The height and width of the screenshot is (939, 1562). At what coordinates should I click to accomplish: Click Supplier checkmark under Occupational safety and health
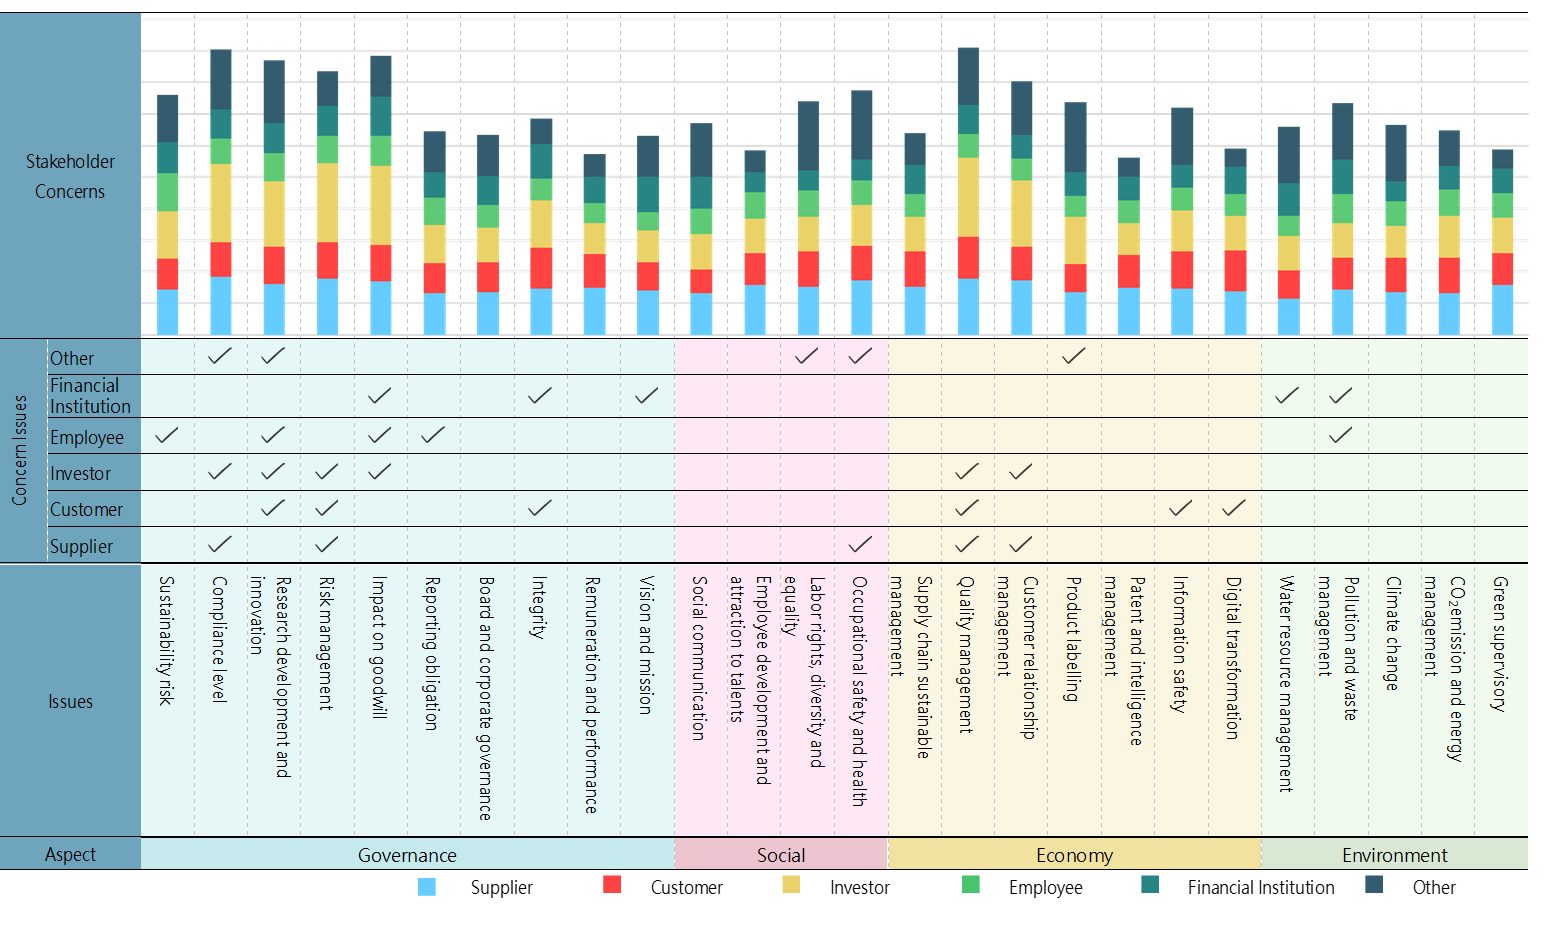point(860,544)
